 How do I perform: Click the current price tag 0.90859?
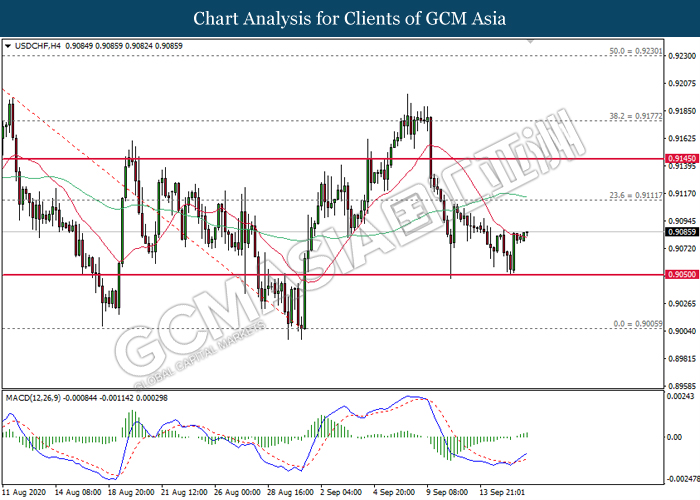680,232
